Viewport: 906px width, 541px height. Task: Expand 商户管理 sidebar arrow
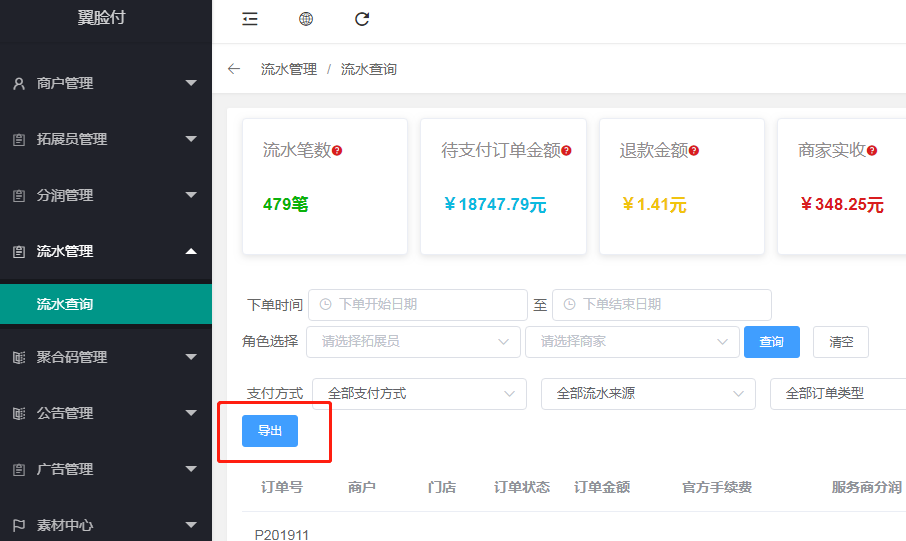[191, 83]
